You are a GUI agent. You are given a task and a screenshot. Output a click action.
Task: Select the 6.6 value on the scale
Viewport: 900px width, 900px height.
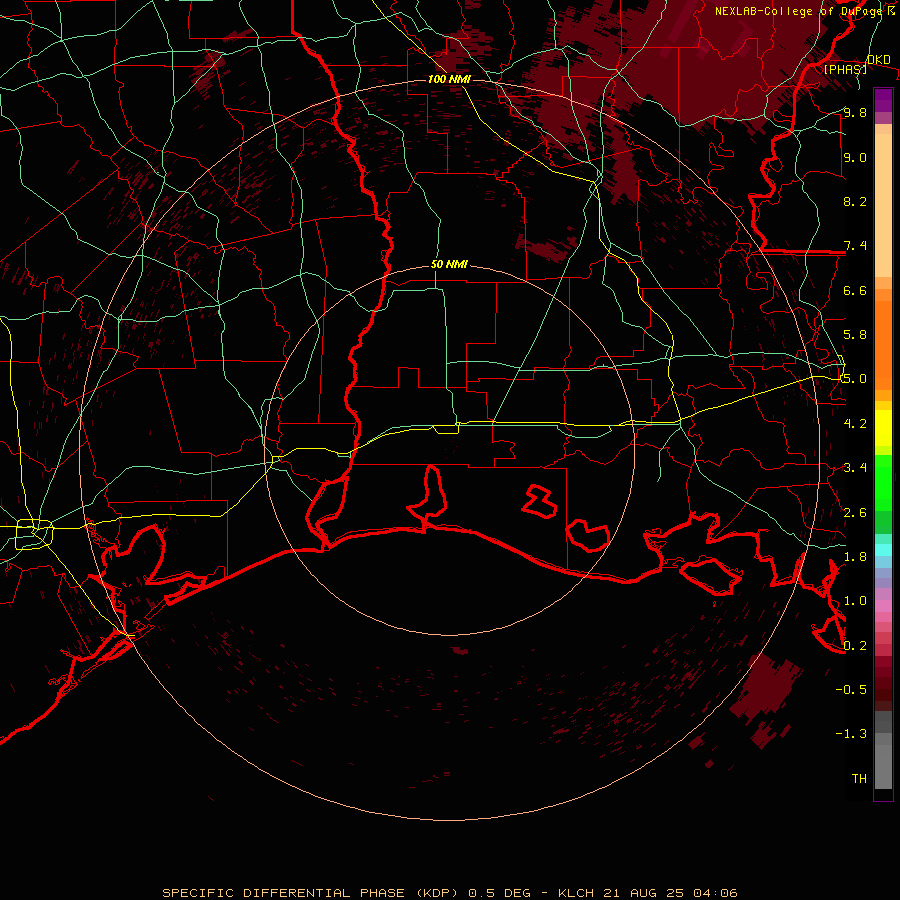(855, 290)
